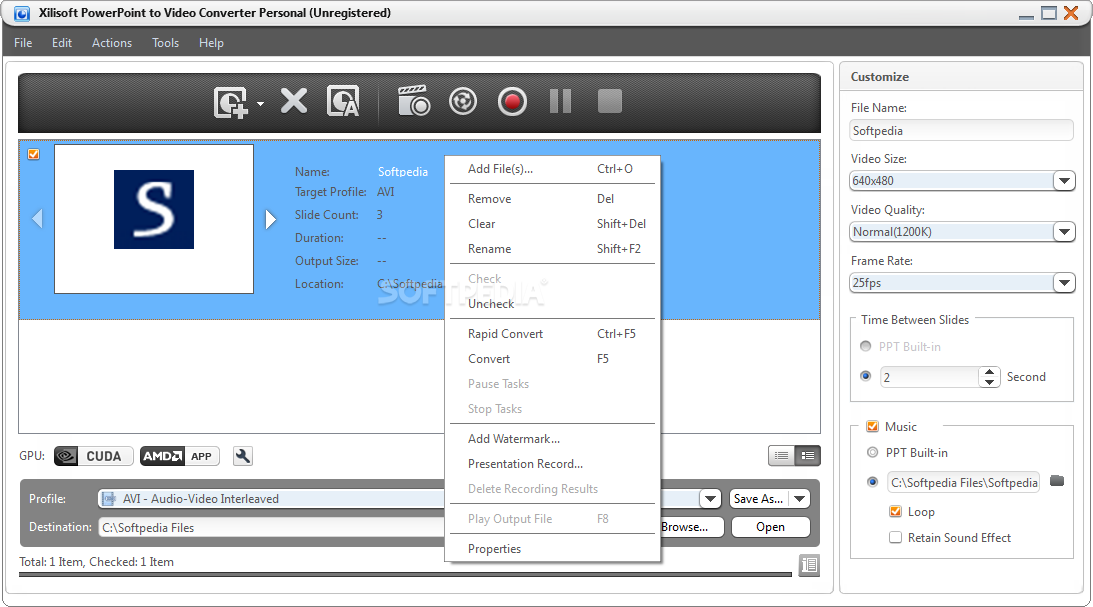Click the seconds value input field
Image resolution: width=1093 pixels, height=607 pixels.
tap(930, 377)
